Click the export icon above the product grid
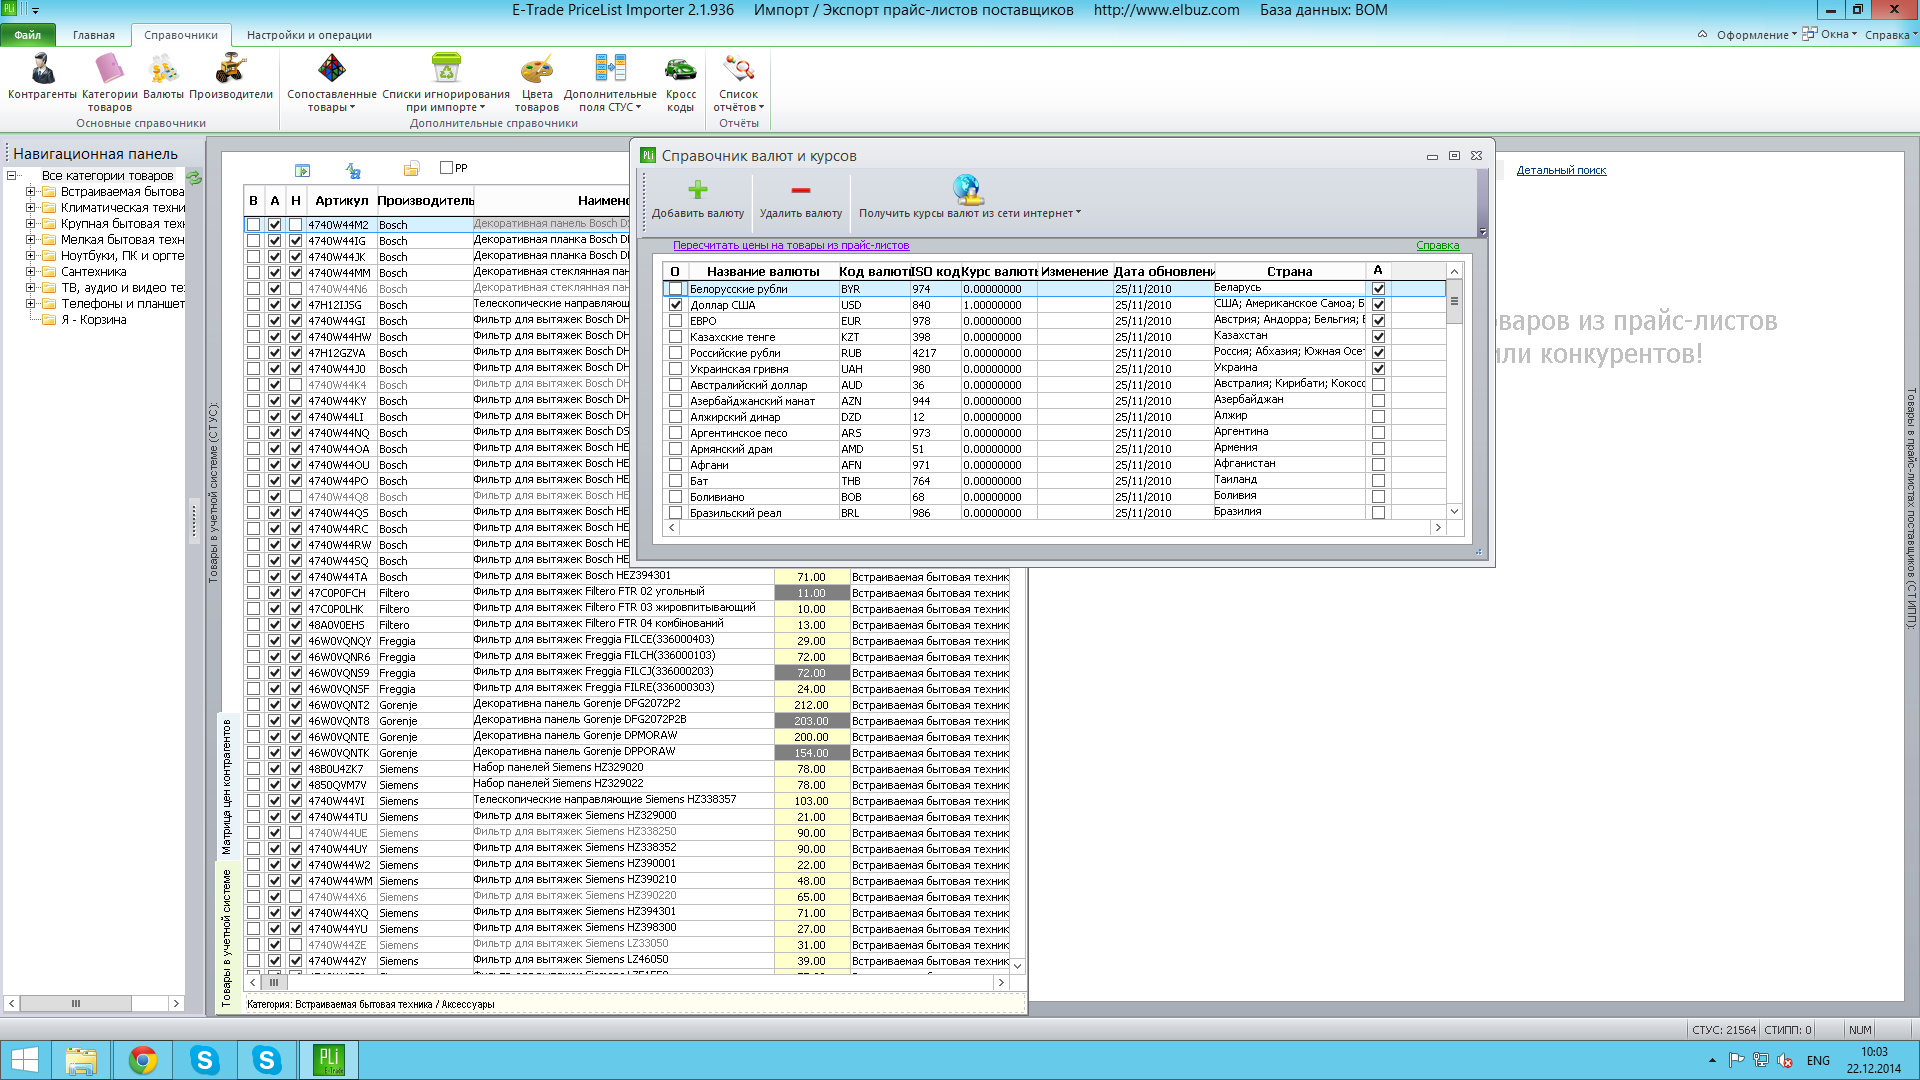The width and height of the screenshot is (1920, 1080). [303, 170]
